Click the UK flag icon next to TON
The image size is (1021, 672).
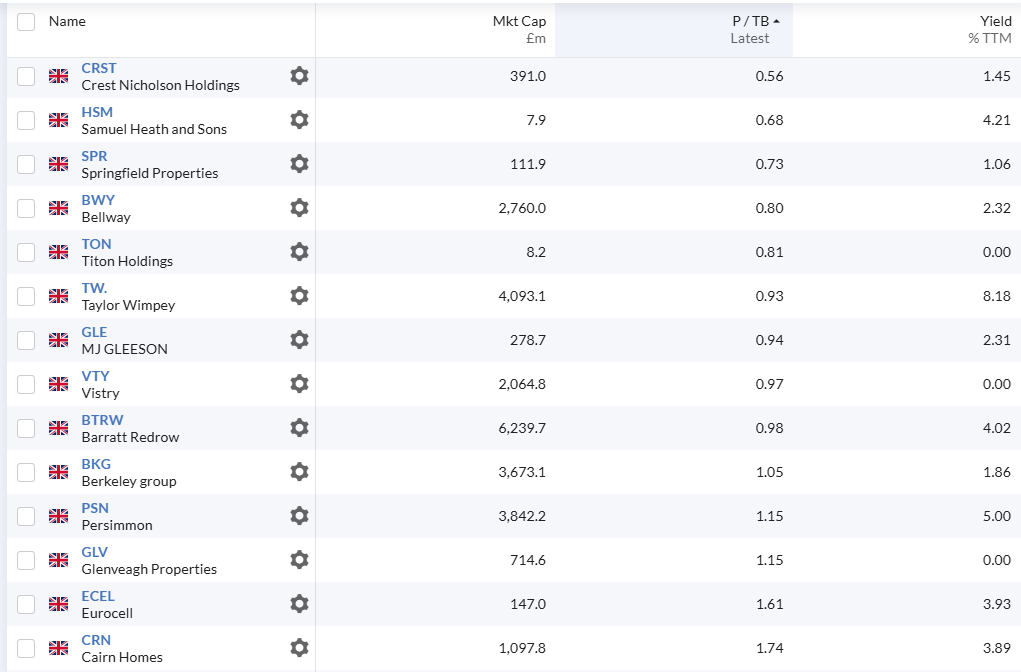point(59,252)
